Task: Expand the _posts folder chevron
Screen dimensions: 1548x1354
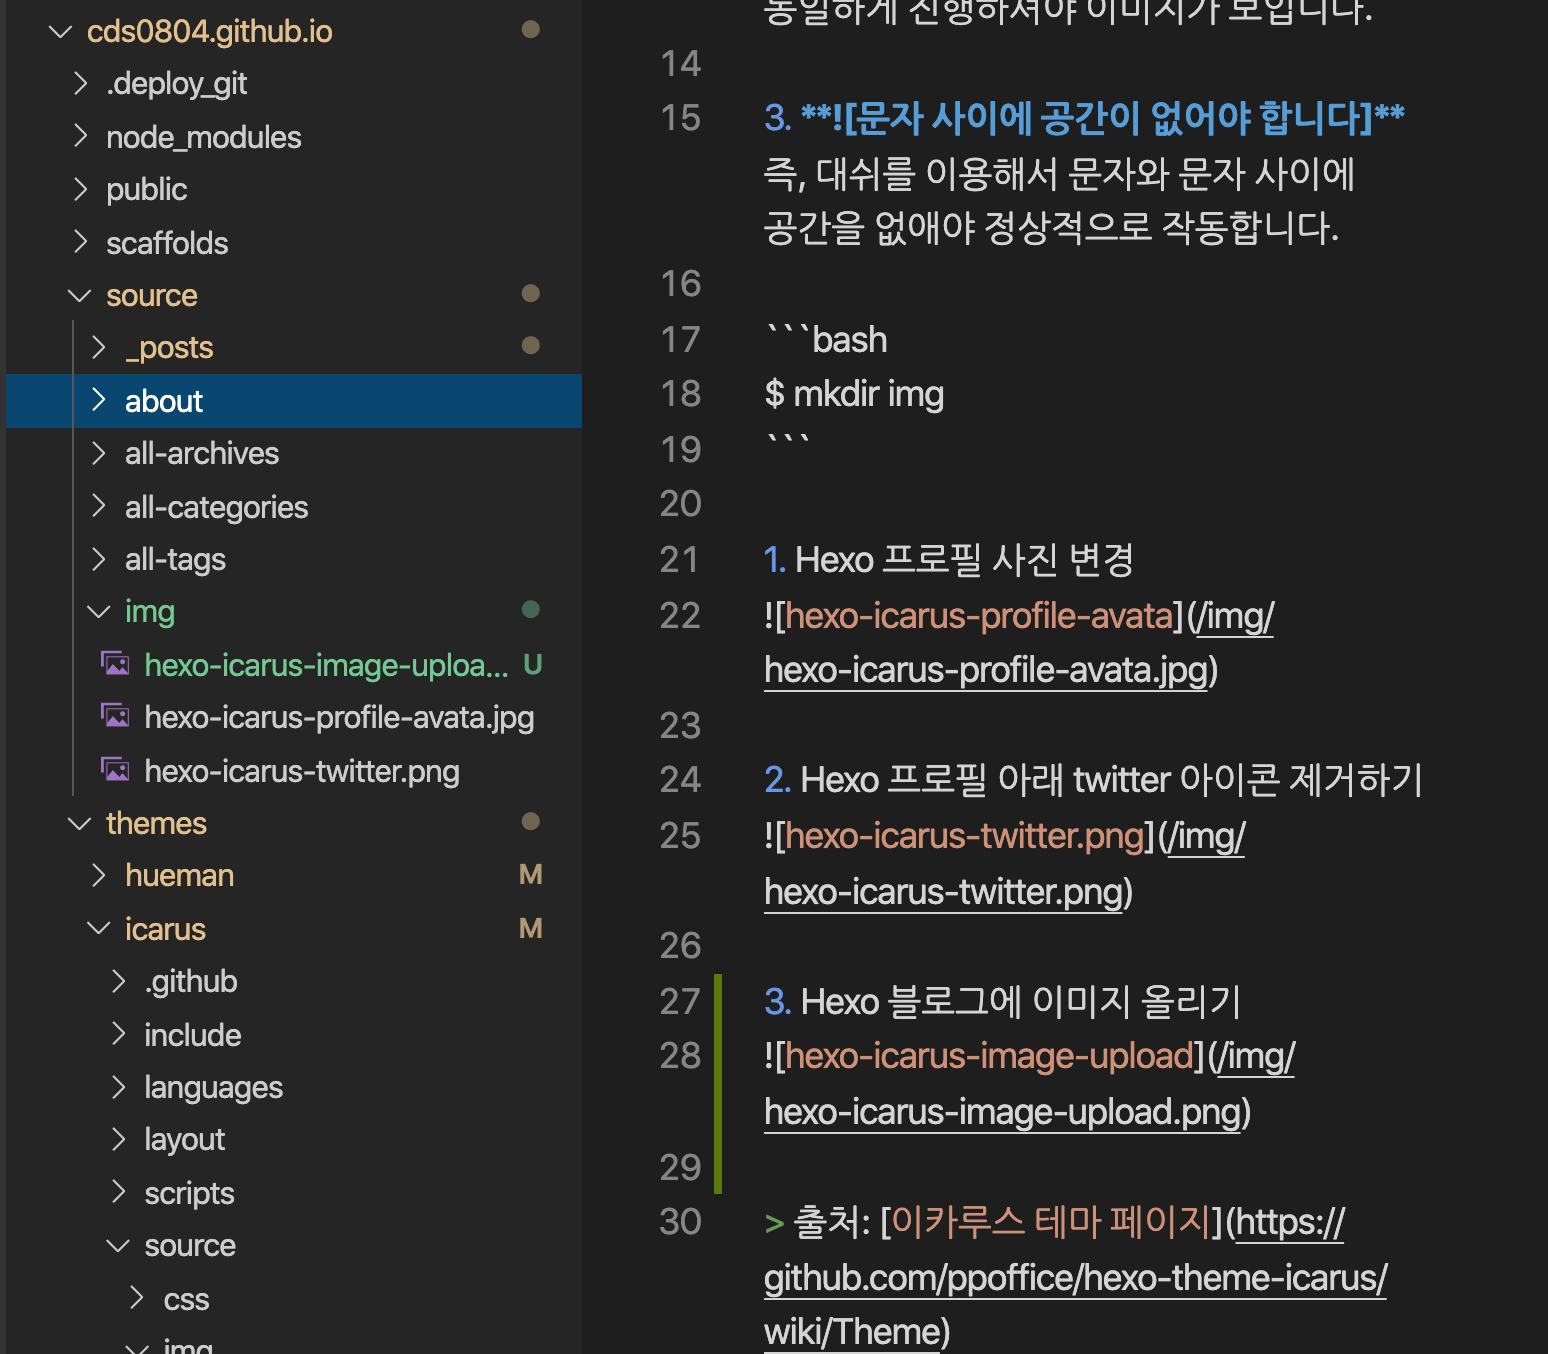Action: pos(99,347)
